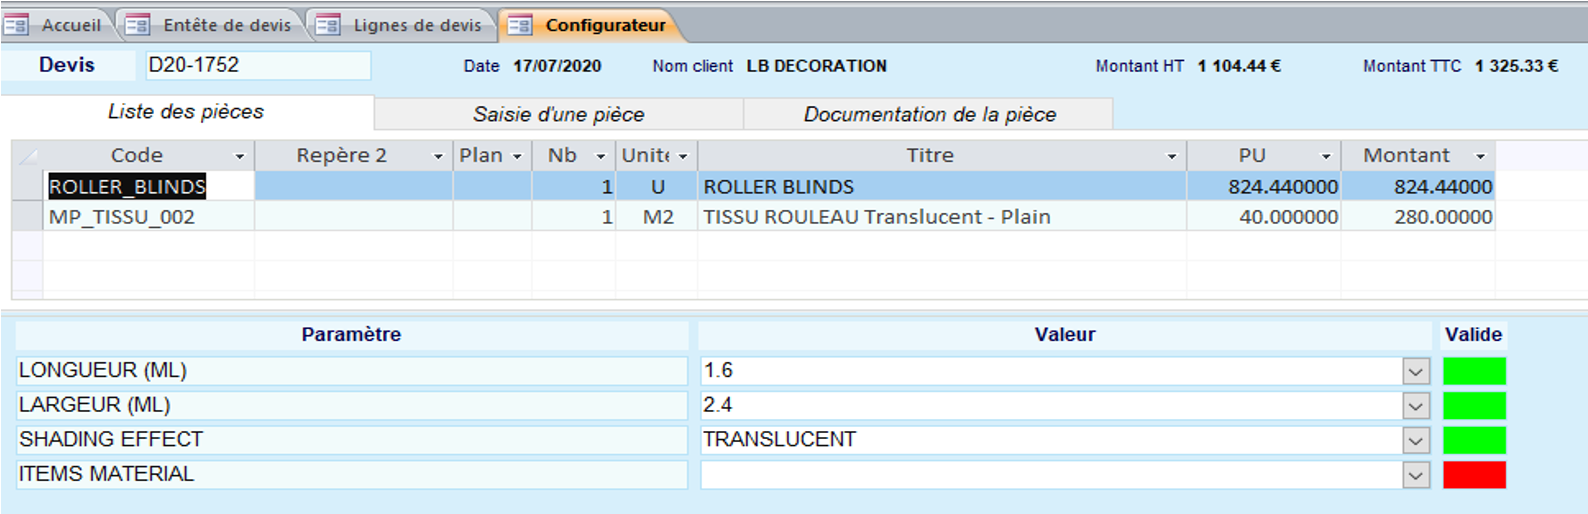The width and height of the screenshot is (1588, 514).
Task: Click the Devis number field D20-1752
Action: [257, 65]
